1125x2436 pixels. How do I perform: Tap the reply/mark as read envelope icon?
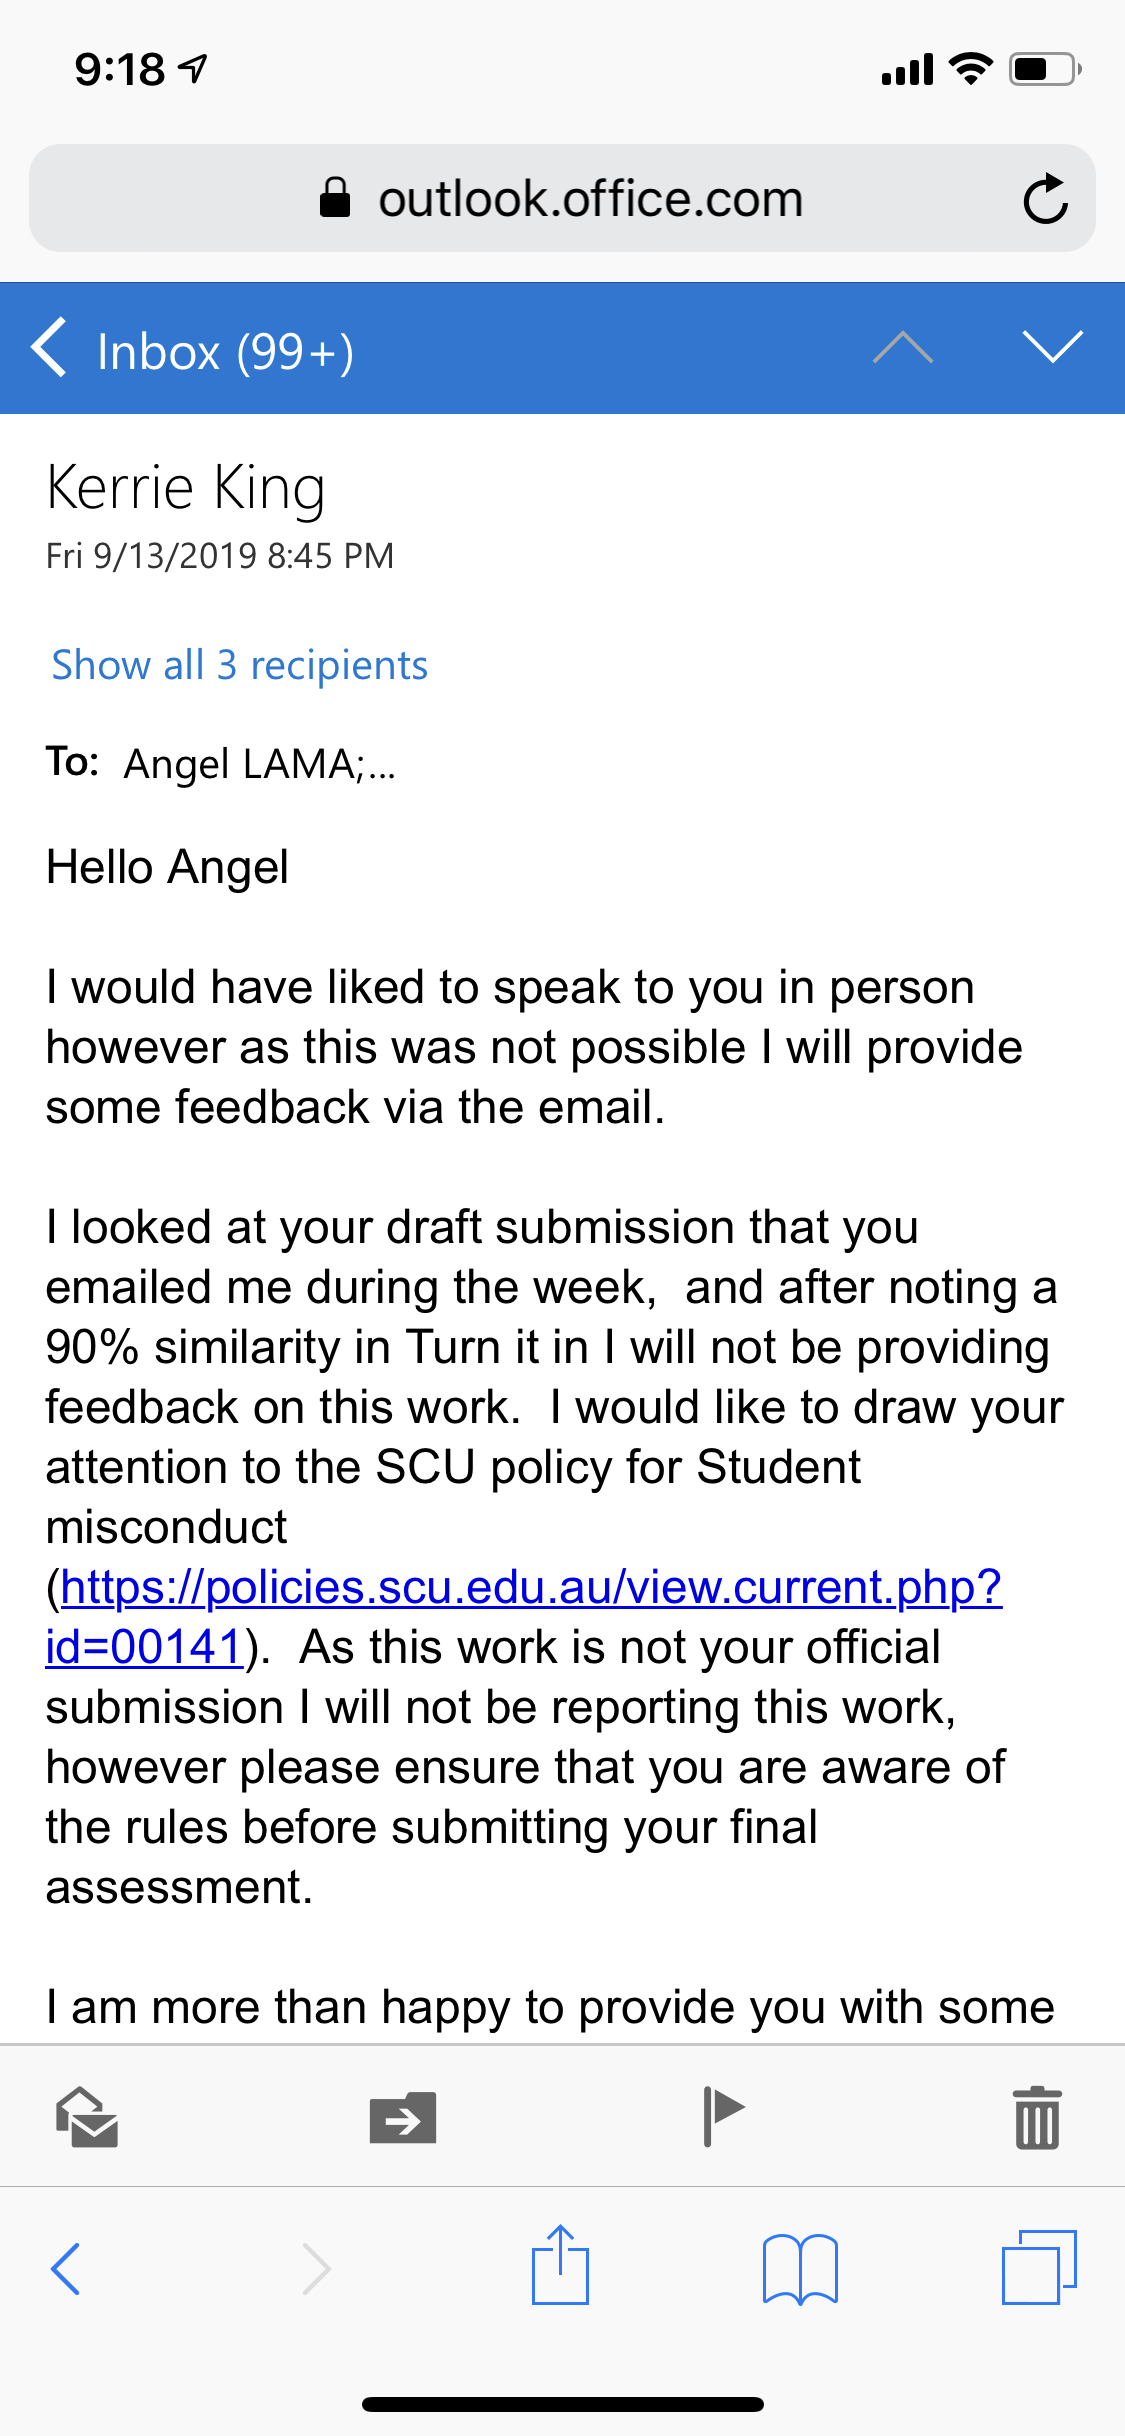tap(87, 2117)
